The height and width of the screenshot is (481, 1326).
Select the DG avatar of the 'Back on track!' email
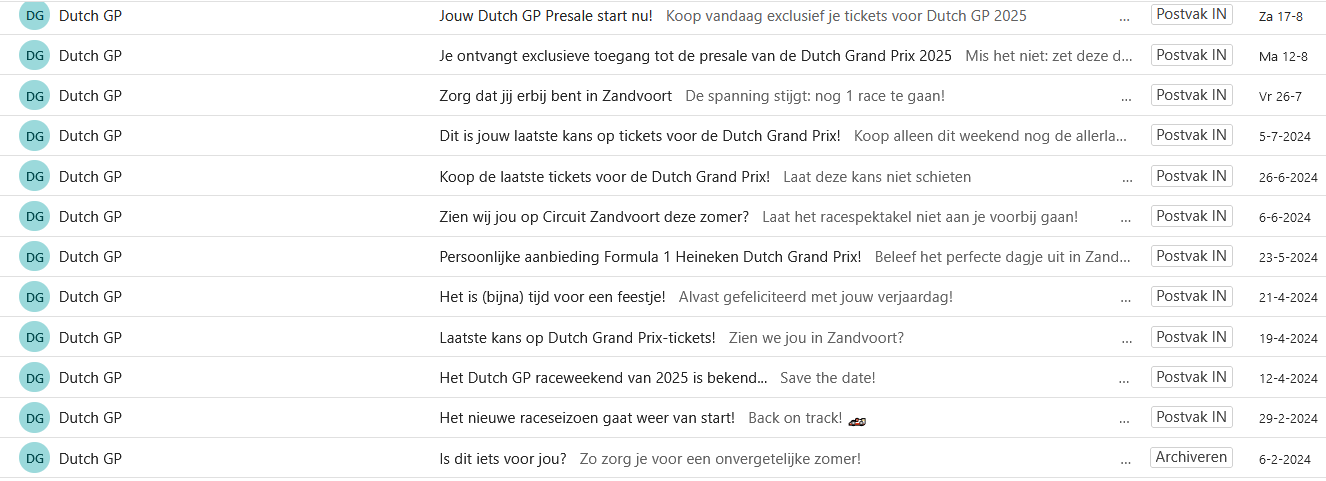click(x=35, y=417)
